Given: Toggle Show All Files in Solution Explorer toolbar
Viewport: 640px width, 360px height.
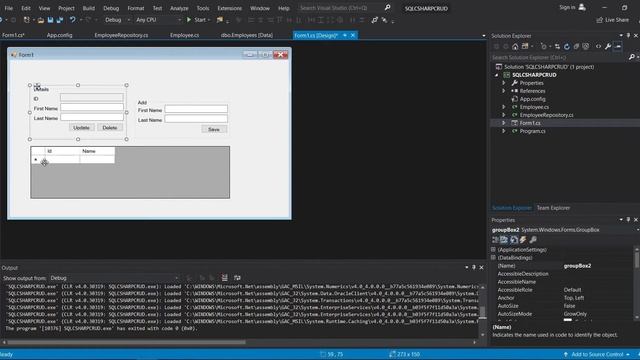Looking at the screenshot, I should [x=586, y=47].
